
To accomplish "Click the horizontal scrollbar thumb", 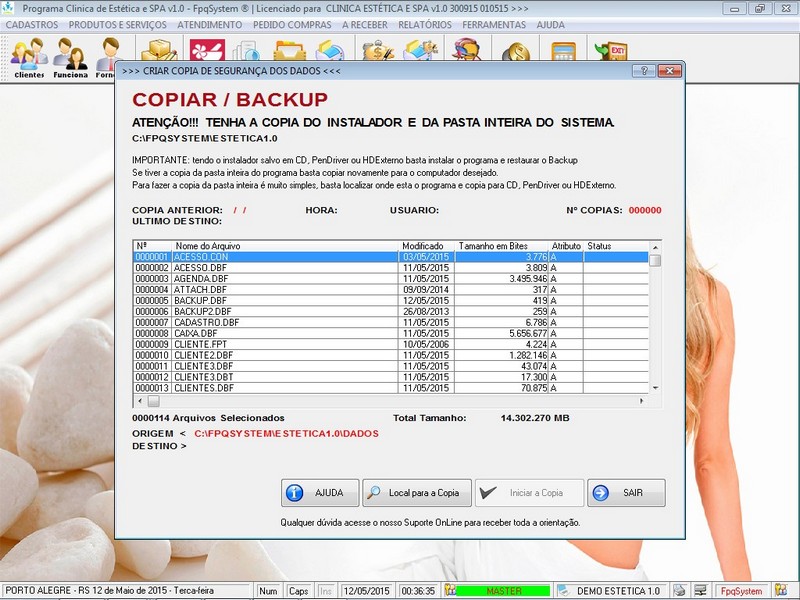I will (153, 401).
